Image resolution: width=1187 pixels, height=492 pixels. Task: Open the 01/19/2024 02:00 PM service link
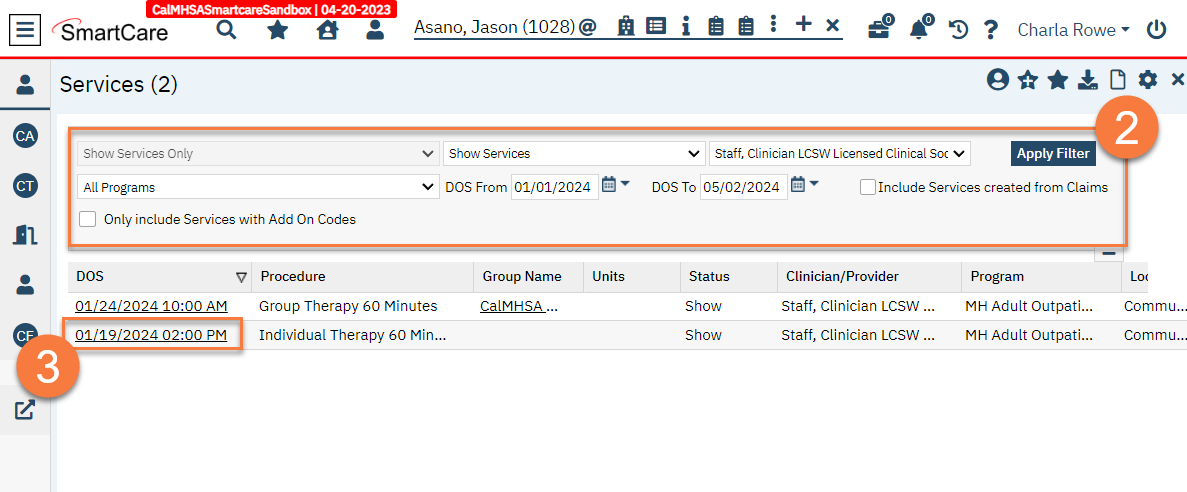(x=151, y=335)
